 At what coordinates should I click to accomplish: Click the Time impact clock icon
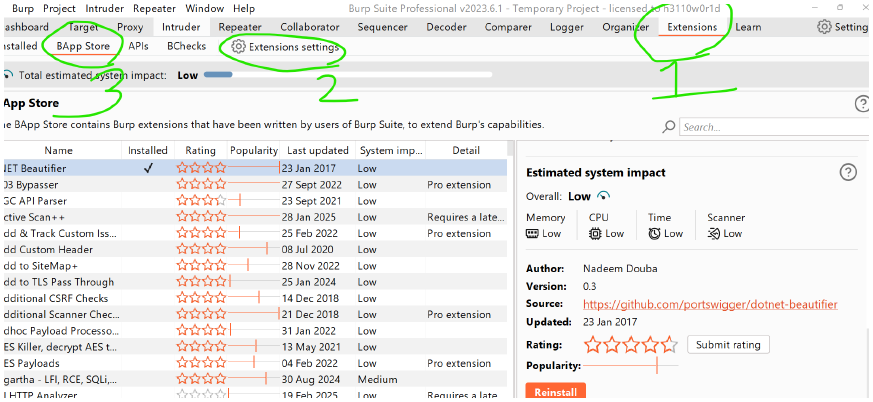pos(654,234)
